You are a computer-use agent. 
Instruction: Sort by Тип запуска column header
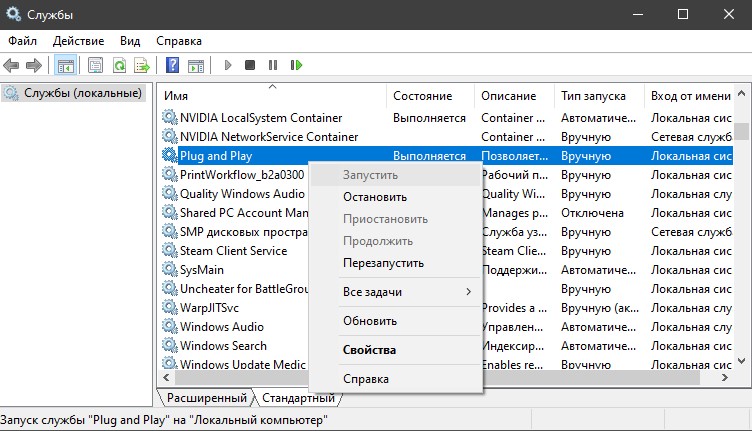tap(599, 96)
